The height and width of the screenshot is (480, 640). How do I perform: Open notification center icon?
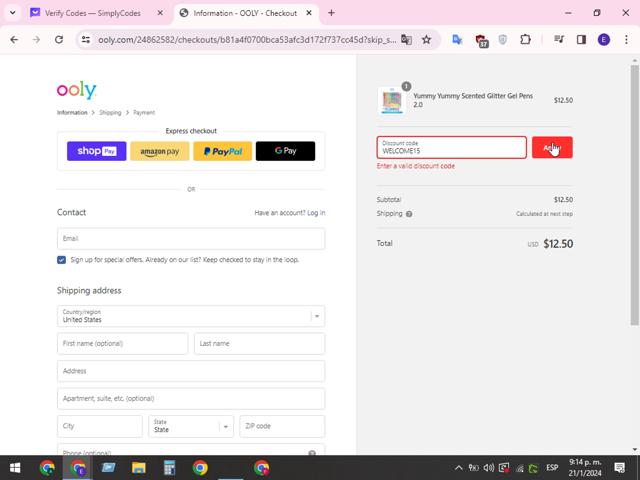point(619,468)
